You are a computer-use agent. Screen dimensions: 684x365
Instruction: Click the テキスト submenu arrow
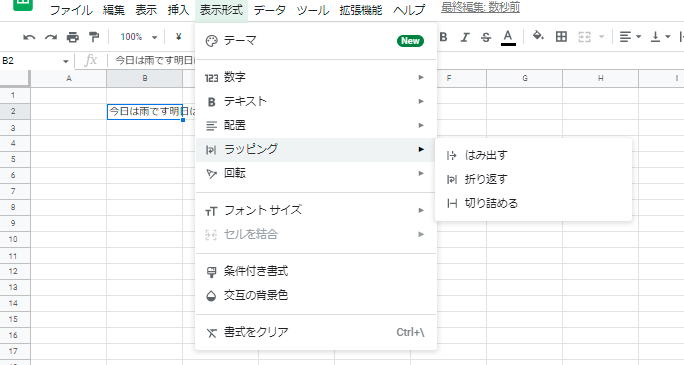click(421, 101)
